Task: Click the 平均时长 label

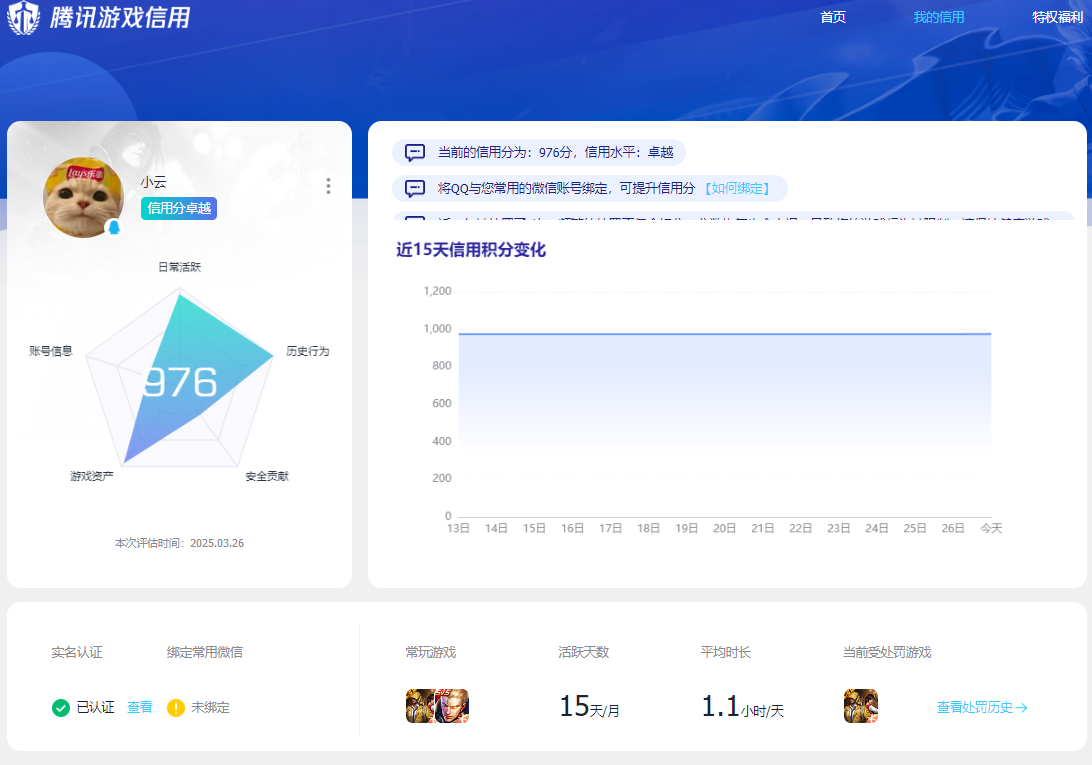Action: click(x=726, y=652)
